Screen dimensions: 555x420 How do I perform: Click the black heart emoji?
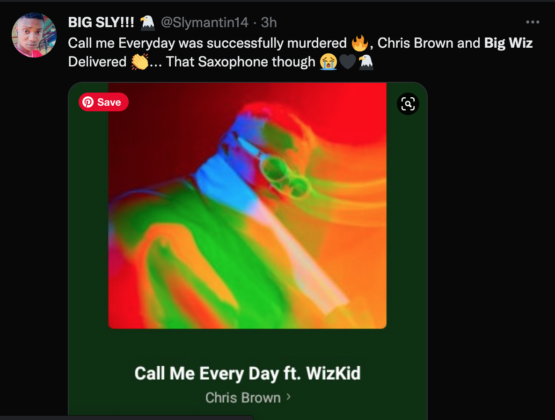(x=347, y=62)
